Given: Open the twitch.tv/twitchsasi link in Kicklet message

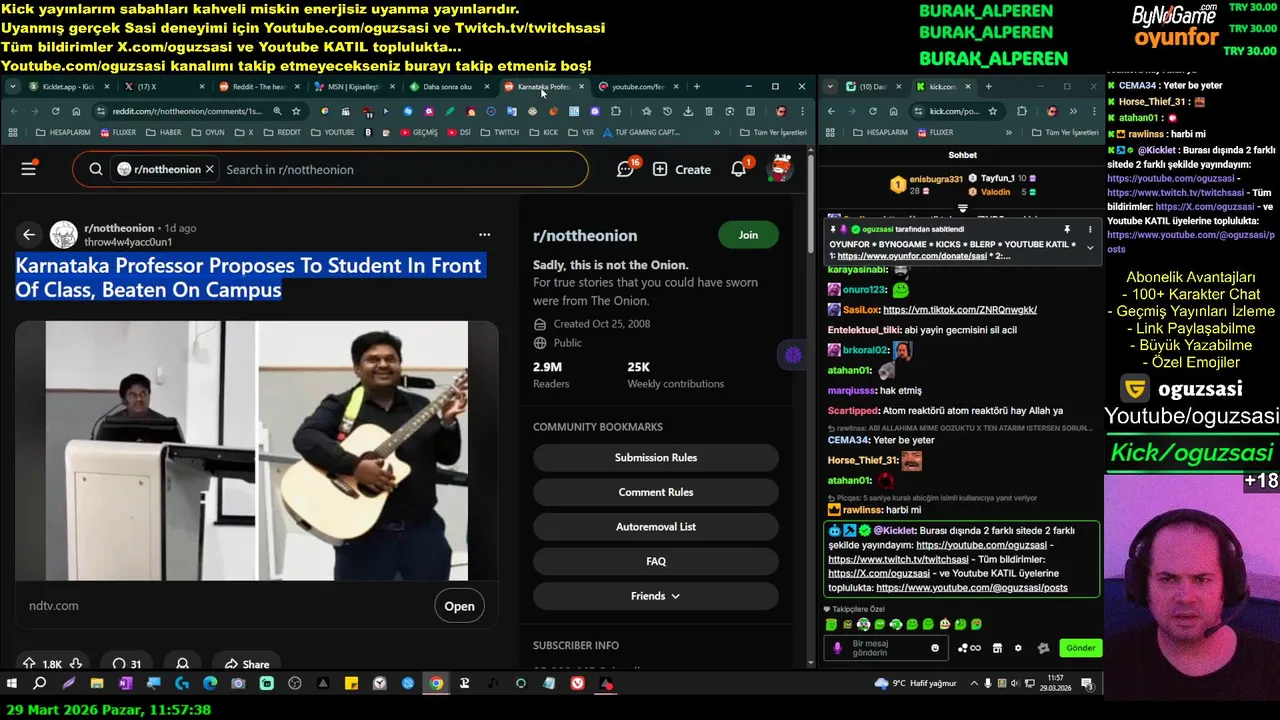Looking at the screenshot, I should tap(898, 560).
